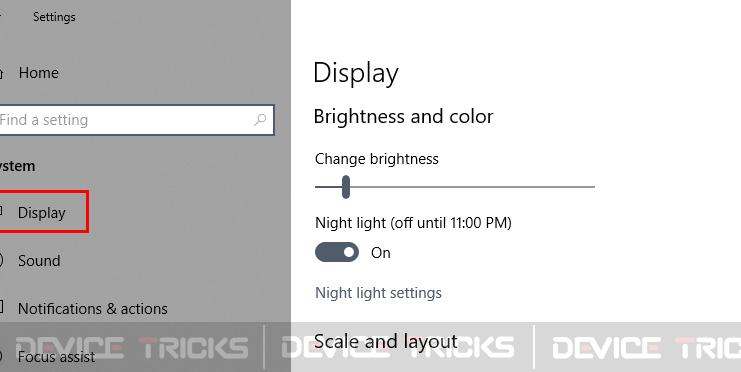The image size is (741, 372).
Task: Click the far right end of the brightness slider track
Action: 593,187
